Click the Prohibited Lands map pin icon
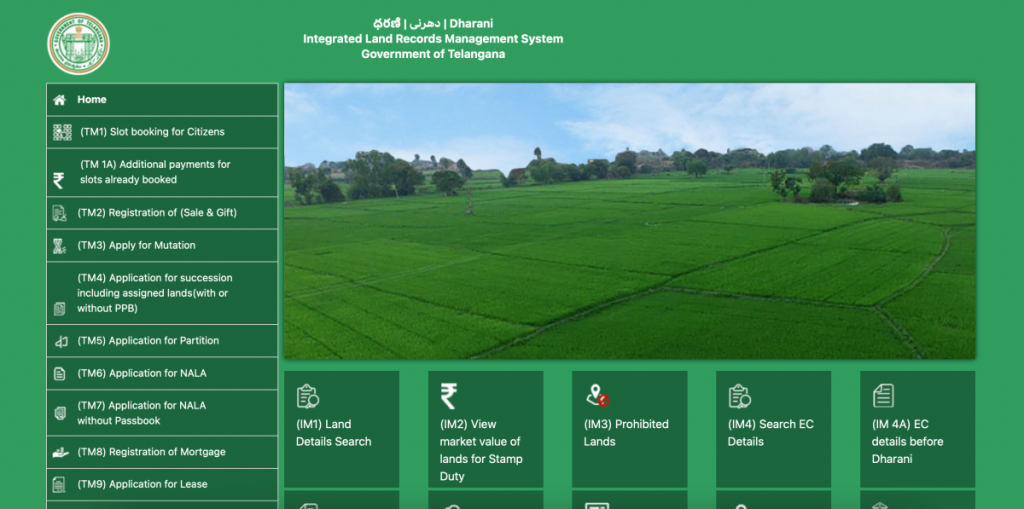 pyautogui.click(x=597, y=396)
